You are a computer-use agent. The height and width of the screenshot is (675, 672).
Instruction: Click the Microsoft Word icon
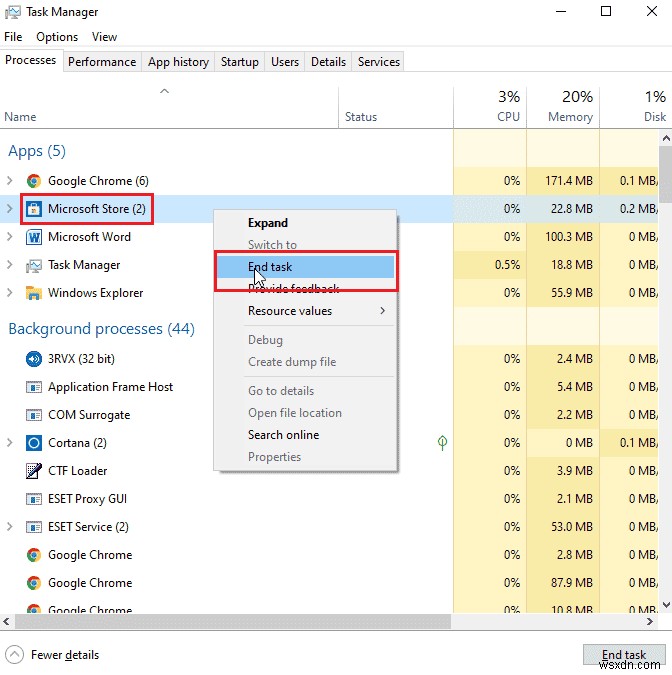(x=34, y=237)
